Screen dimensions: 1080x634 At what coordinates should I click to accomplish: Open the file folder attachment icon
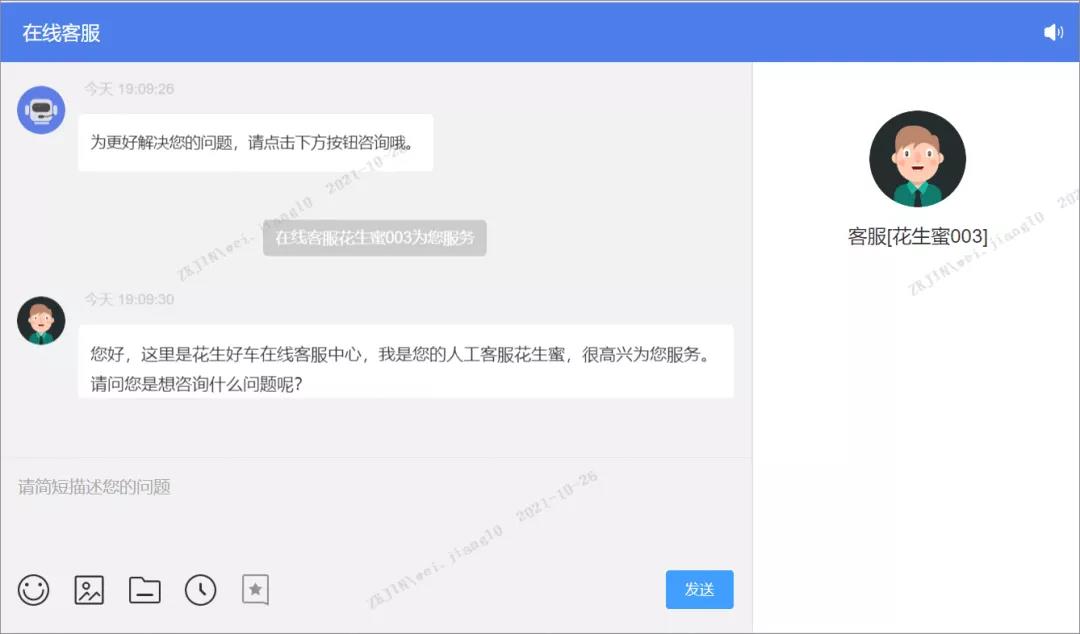point(145,590)
